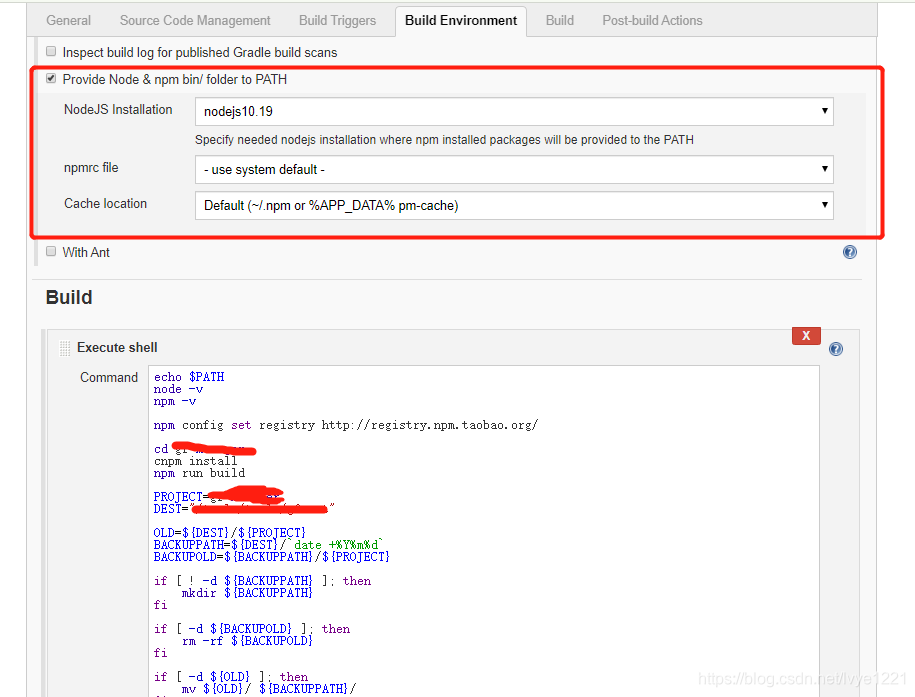Select the Build Environment tab
Viewport: 915px width, 697px height.
(x=461, y=20)
